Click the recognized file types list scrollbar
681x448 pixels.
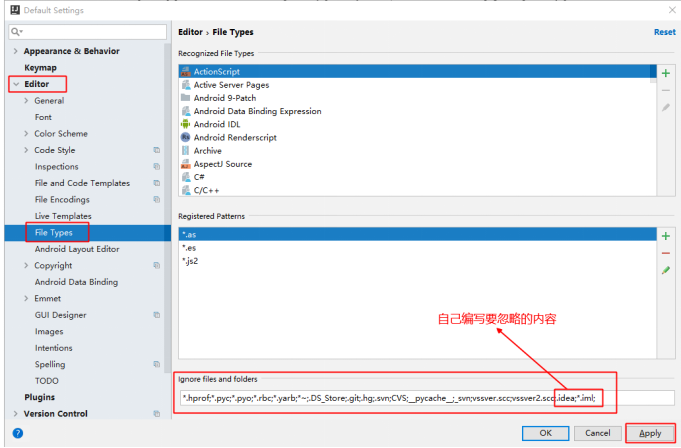coord(653,74)
